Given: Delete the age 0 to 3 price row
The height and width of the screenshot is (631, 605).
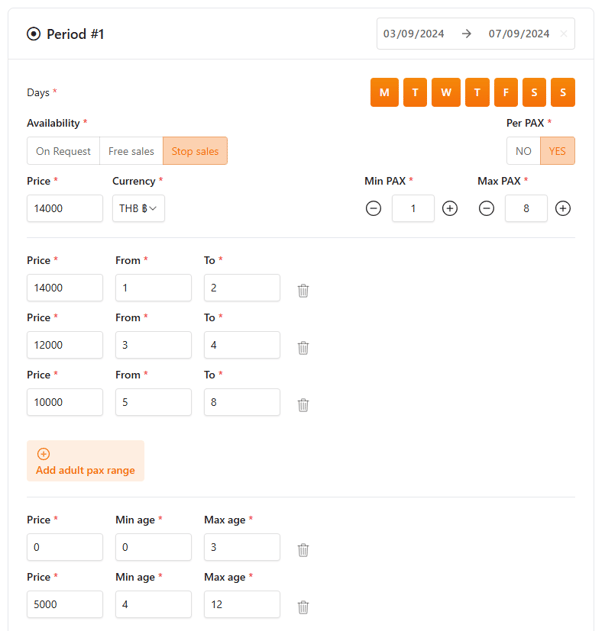Looking at the screenshot, I should pyautogui.click(x=303, y=549).
